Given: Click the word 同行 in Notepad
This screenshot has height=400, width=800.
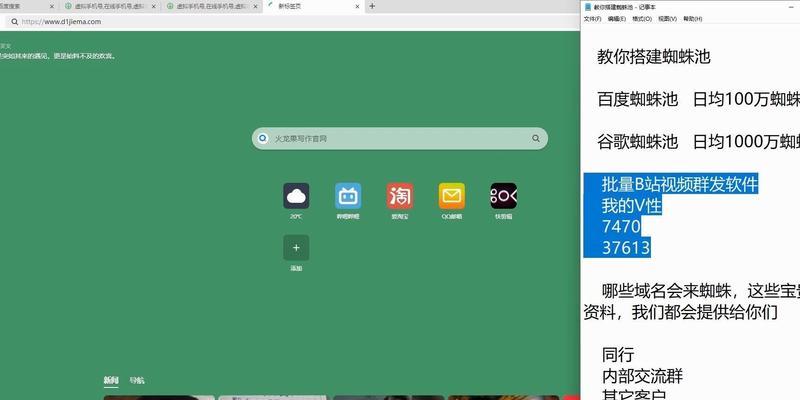Looking at the screenshot, I should (618, 355).
